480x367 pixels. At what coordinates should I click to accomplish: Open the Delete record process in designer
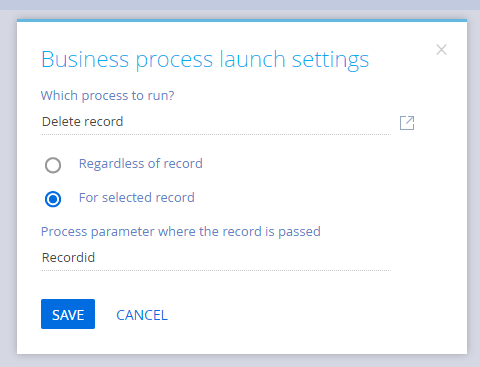pyautogui.click(x=407, y=123)
